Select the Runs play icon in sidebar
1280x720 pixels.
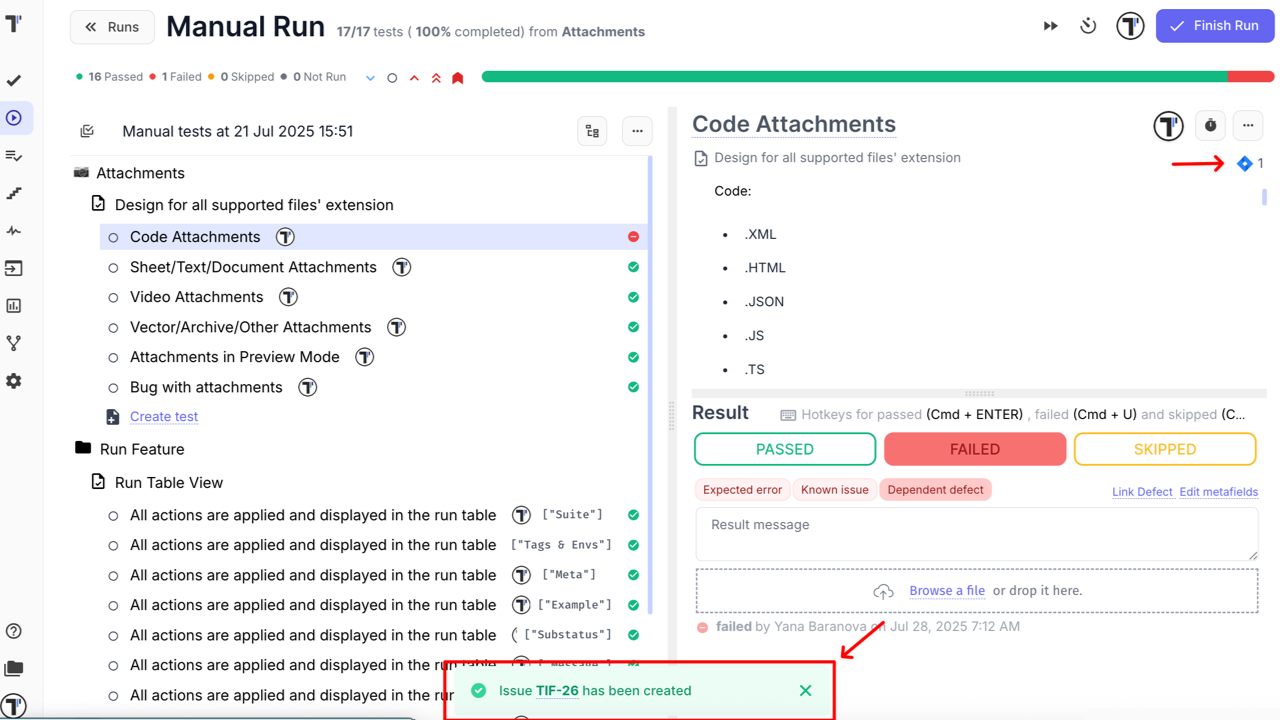click(14, 118)
